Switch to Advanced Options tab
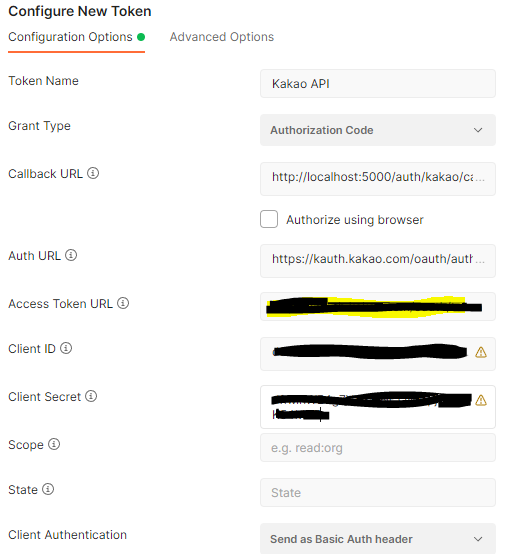Image resolution: width=509 pixels, height=554 pixels. point(221,37)
